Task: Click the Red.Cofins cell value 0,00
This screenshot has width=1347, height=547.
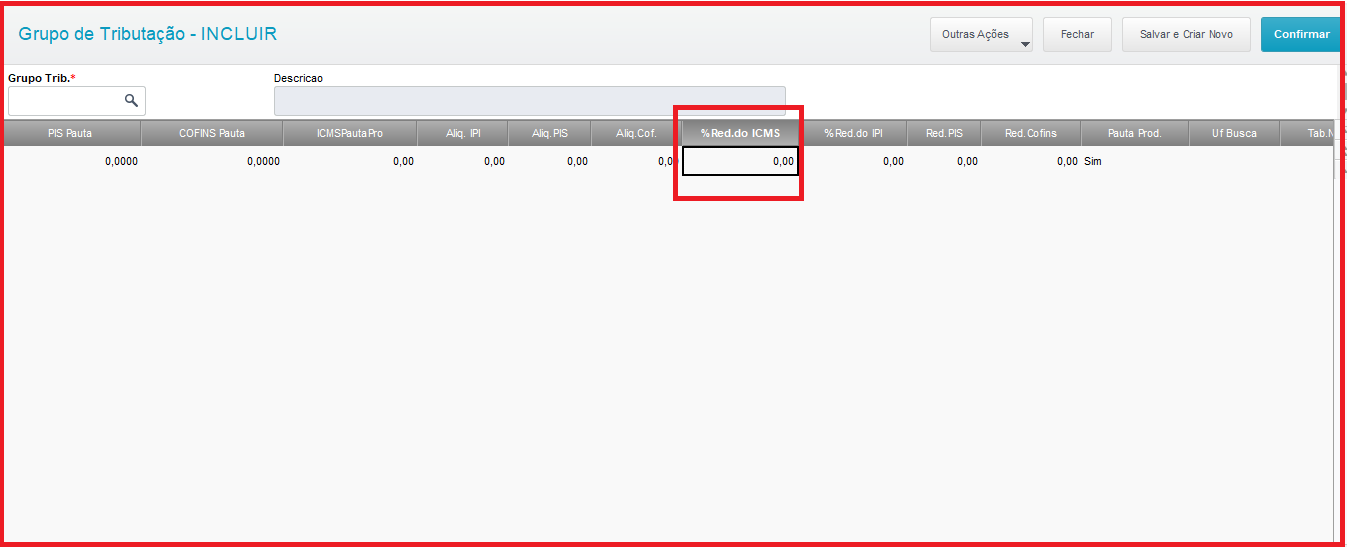Action: pos(1067,161)
